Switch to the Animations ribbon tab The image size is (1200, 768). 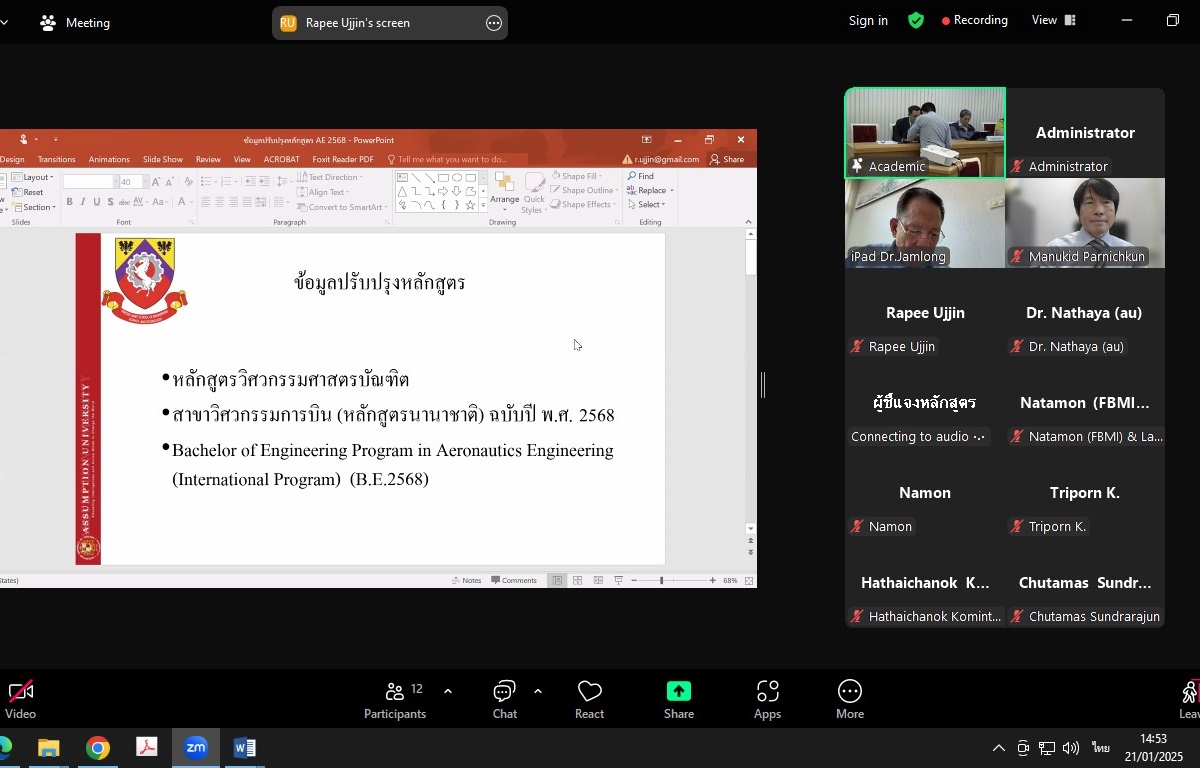[109, 159]
